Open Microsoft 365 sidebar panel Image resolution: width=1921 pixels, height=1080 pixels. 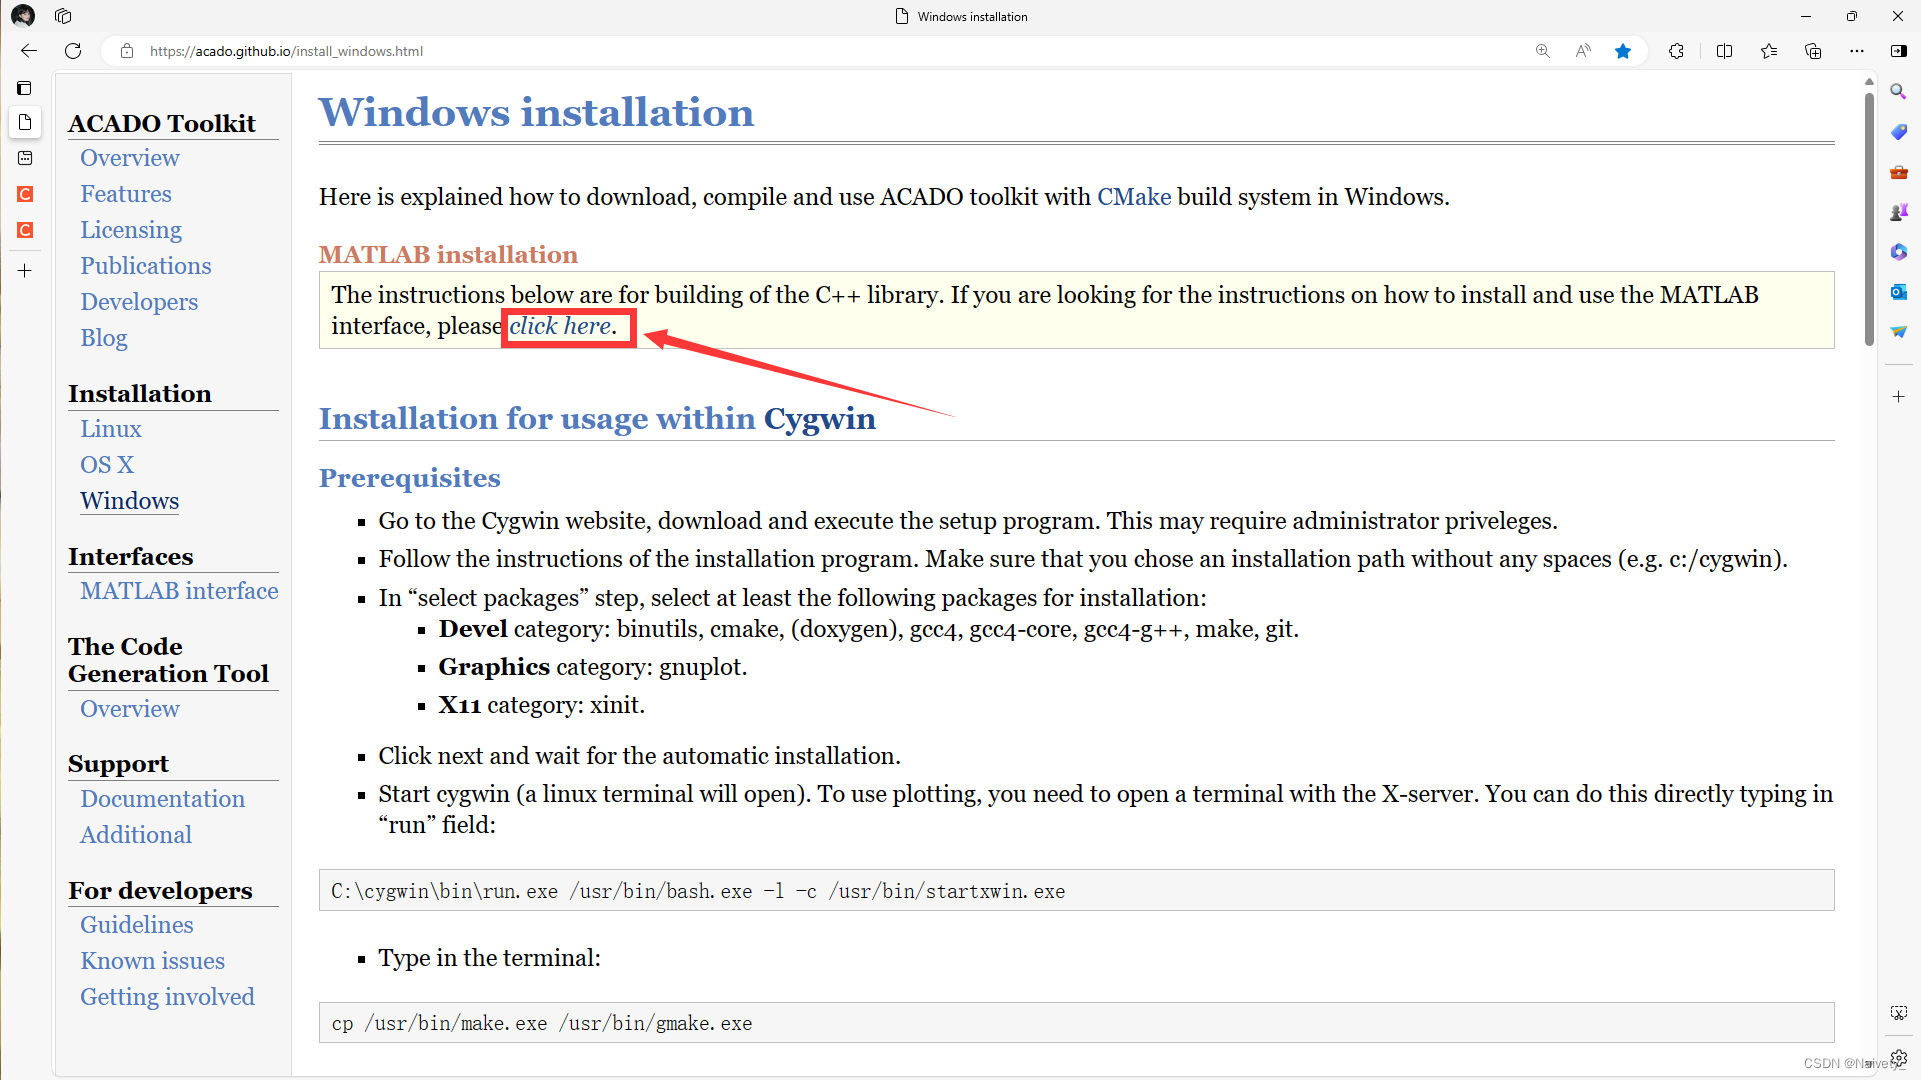[x=1899, y=251]
